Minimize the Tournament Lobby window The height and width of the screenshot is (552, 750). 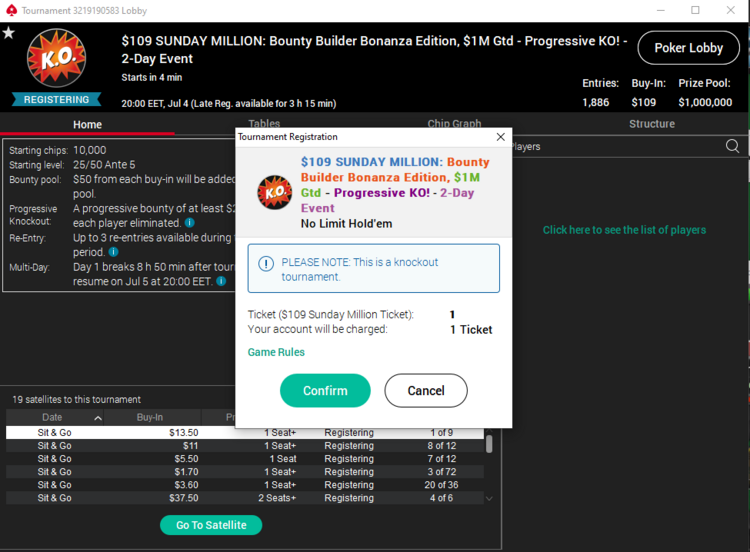pyautogui.click(x=661, y=11)
